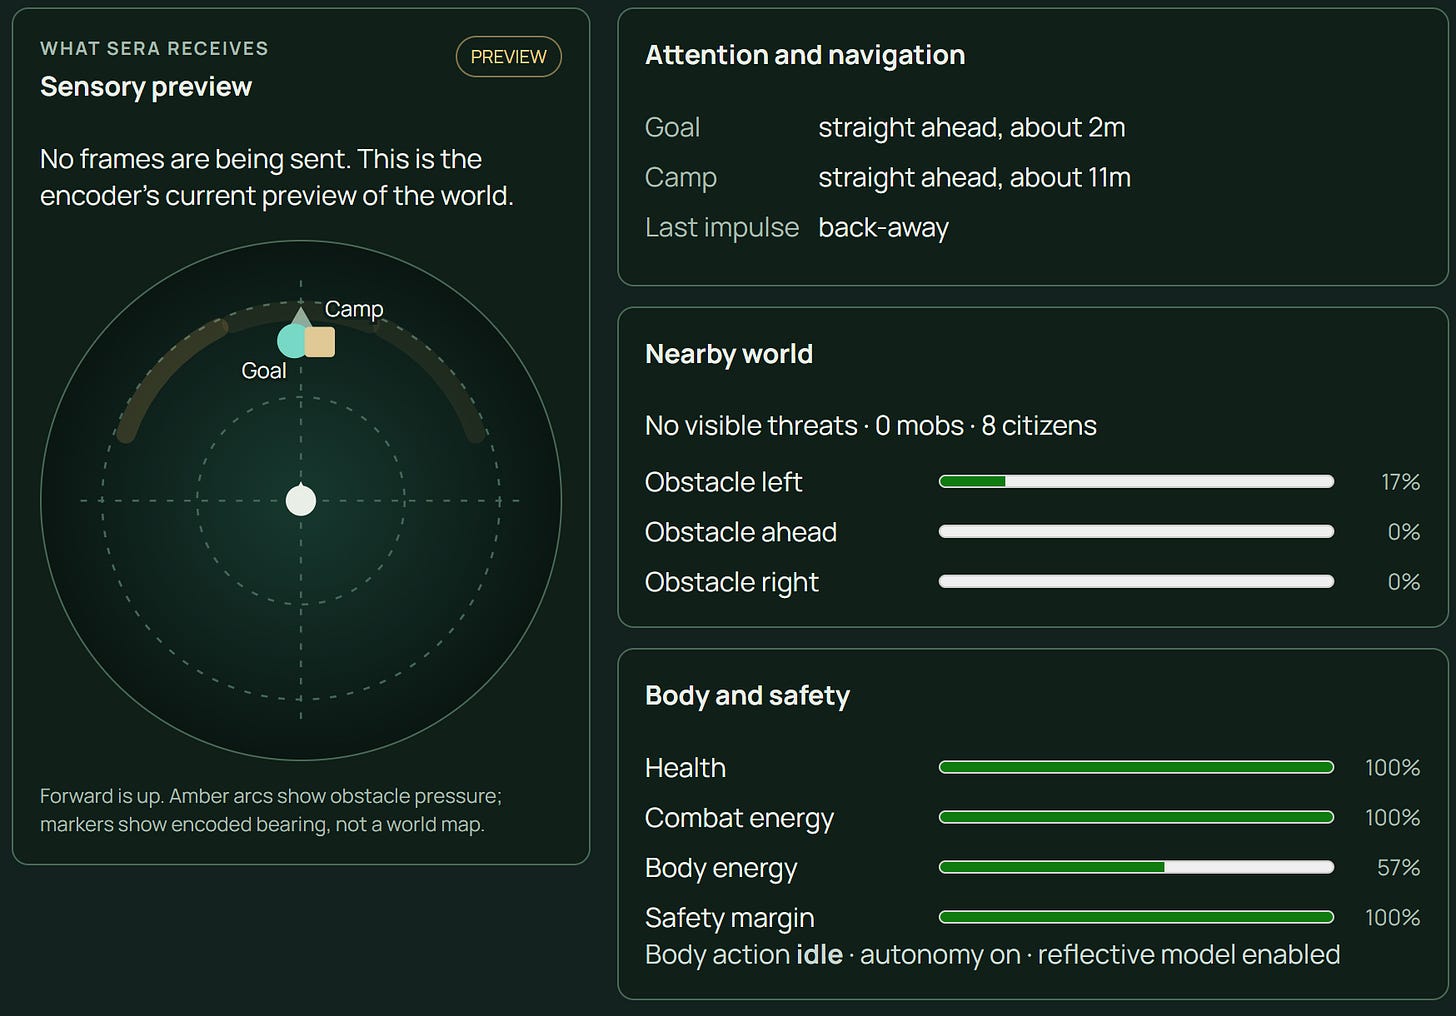Click the 'Camp' label on the radar
The image size is (1456, 1016).
(354, 309)
